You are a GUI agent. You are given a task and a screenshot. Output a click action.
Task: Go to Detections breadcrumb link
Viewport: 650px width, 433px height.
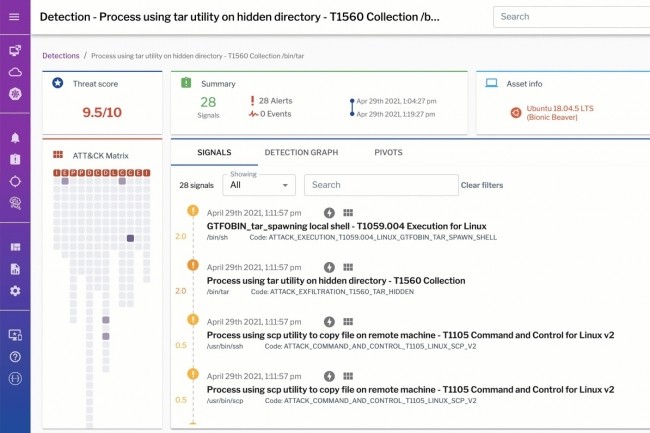tap(61, 55)
